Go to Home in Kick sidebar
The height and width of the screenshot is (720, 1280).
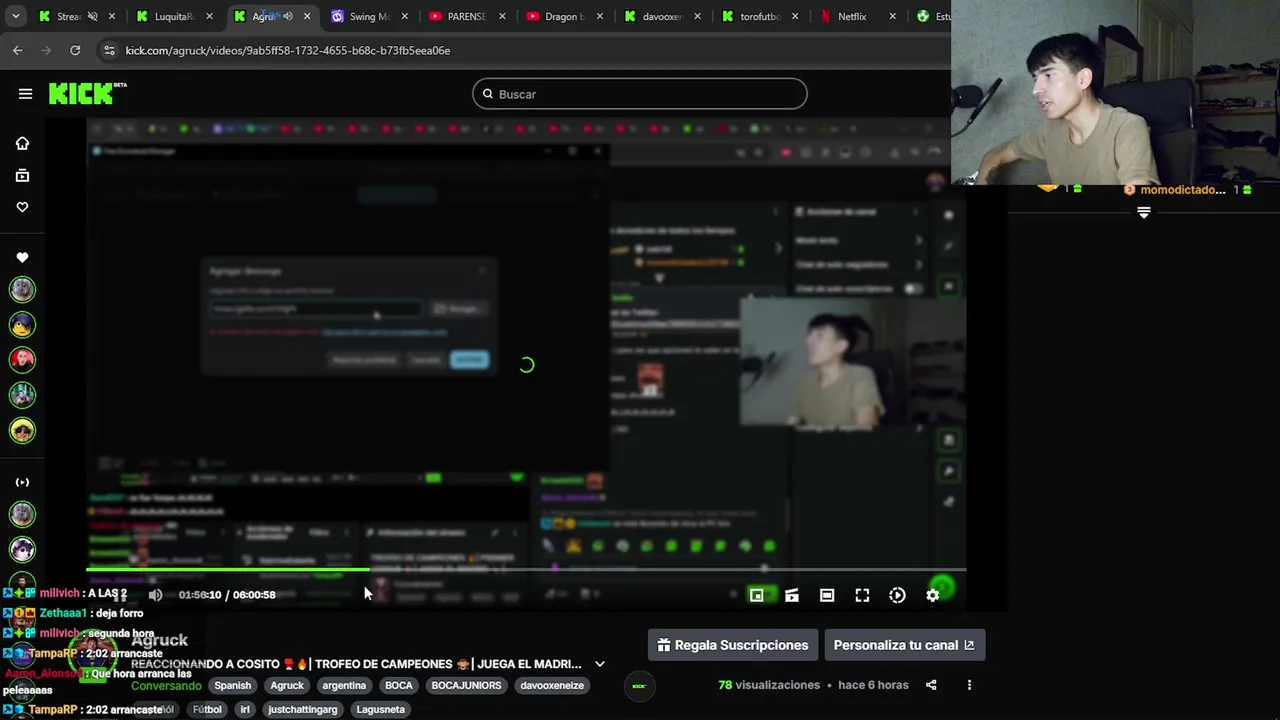(22, 143)
